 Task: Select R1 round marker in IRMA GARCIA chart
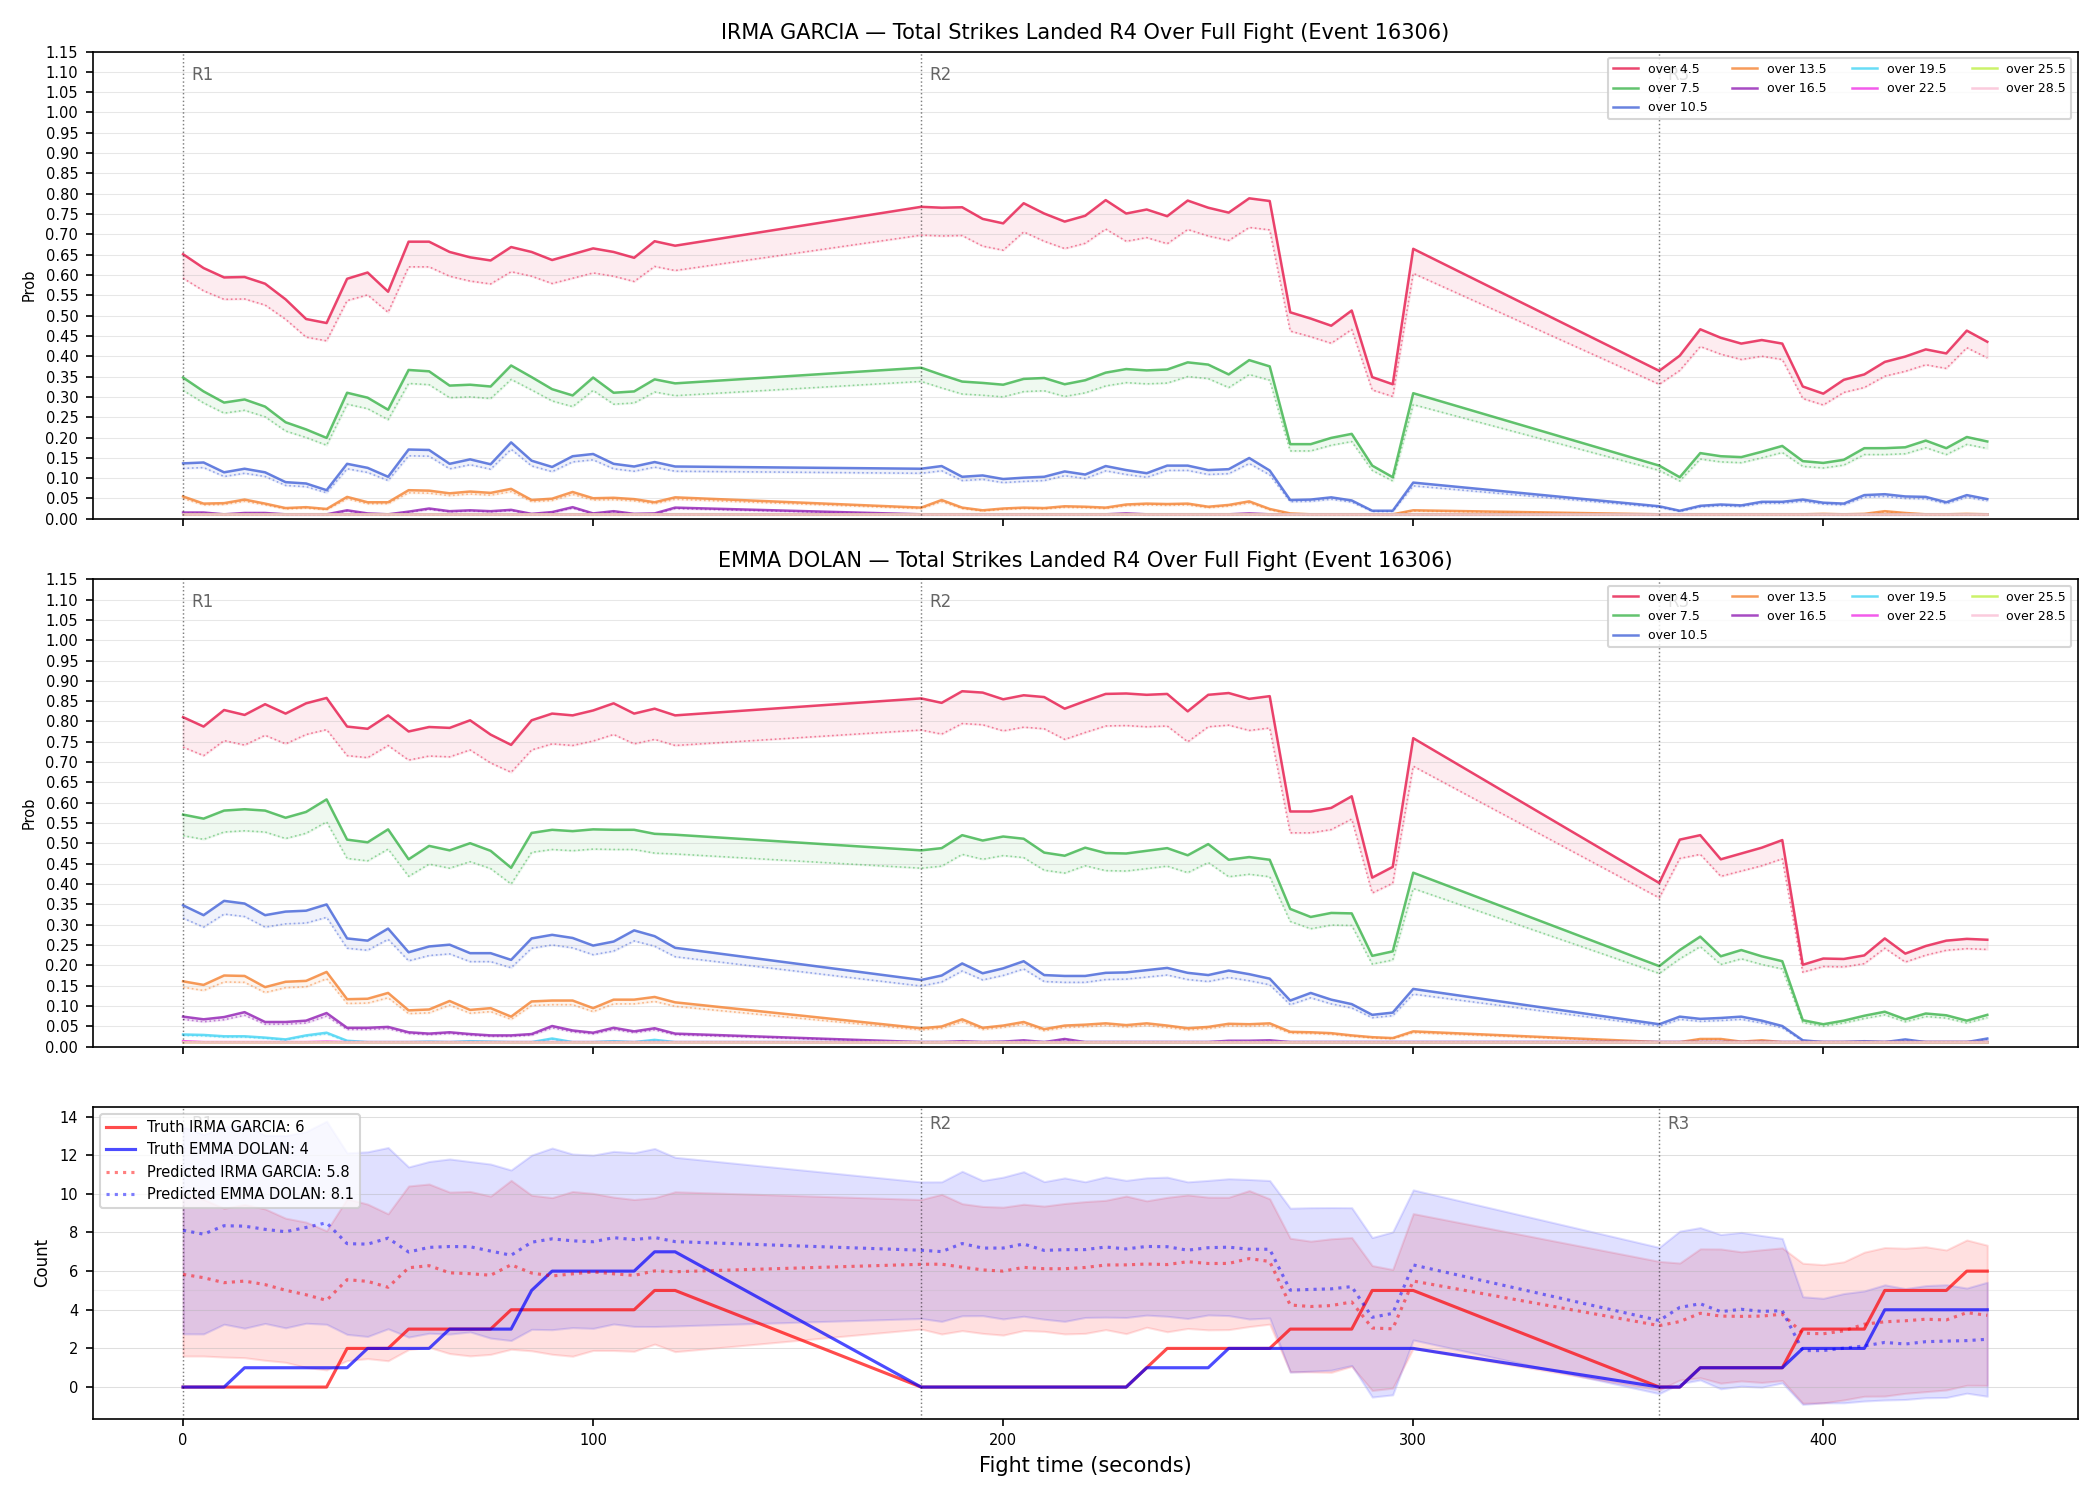(x=202, y=74)
